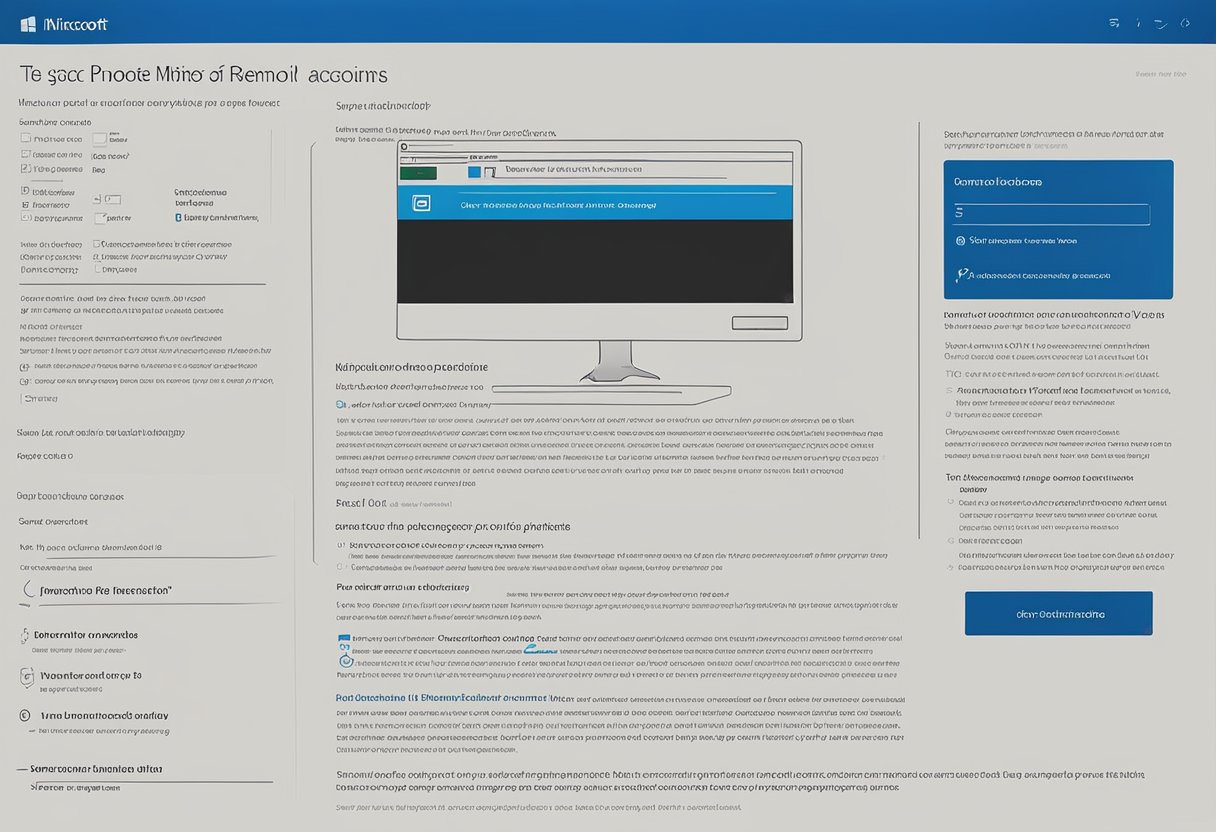Click the key icon in the blue card
1216x832 pixels.
(962, 275)
